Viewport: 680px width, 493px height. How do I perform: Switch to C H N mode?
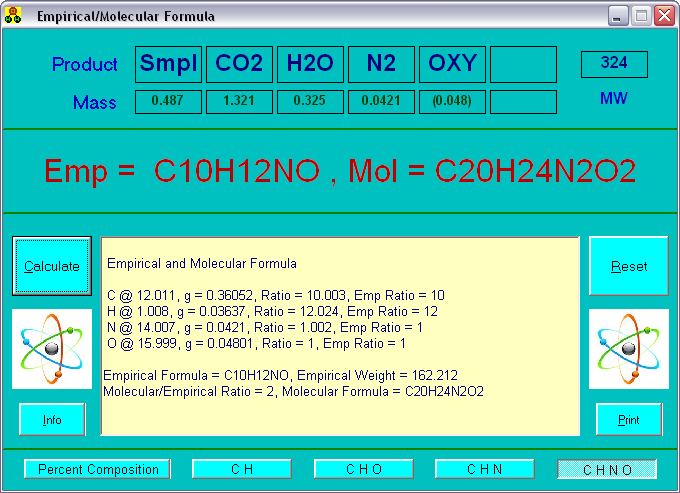click(484, 469)
